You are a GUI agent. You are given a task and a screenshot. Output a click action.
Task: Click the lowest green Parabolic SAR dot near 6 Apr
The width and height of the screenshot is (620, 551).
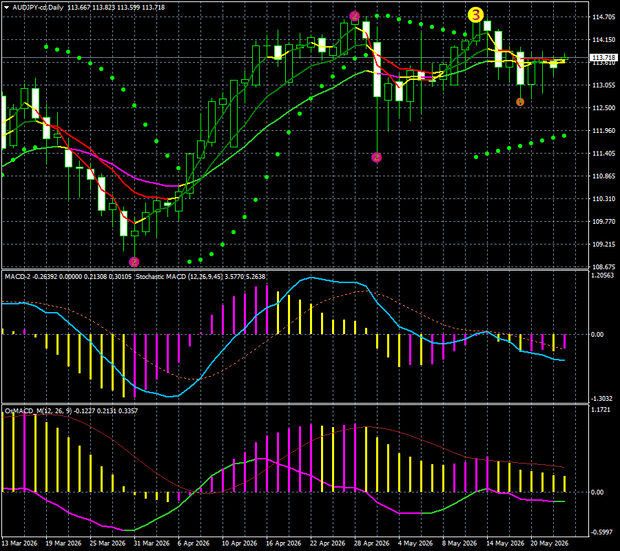[x=189, y=261]
